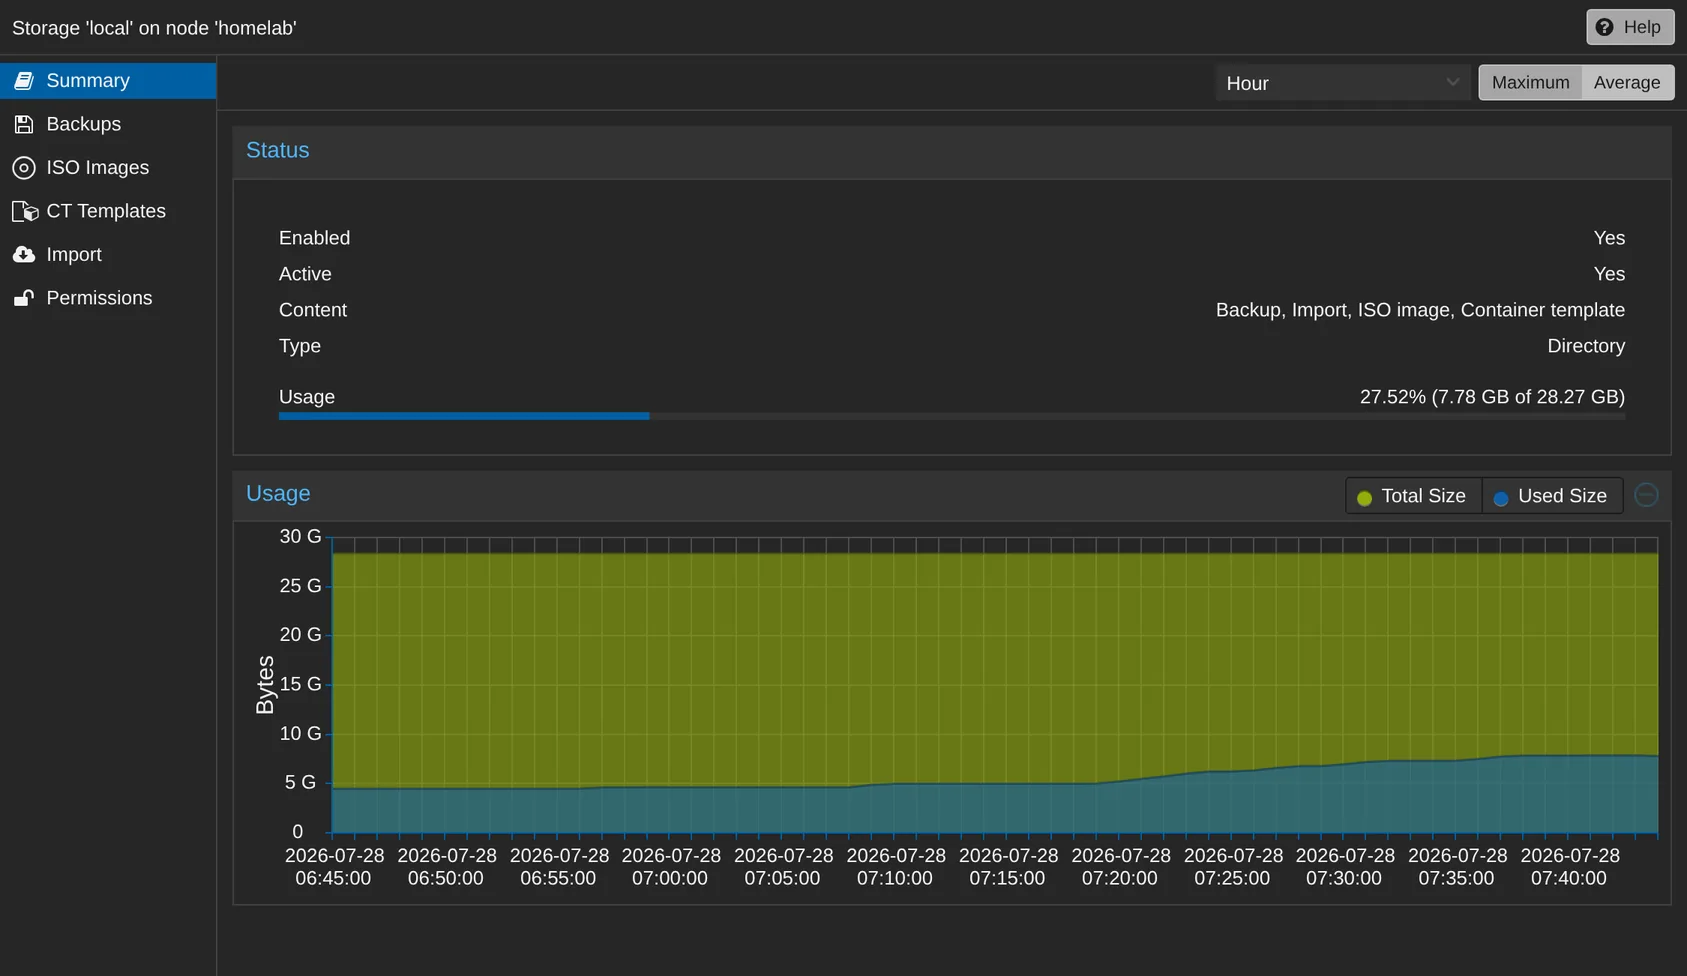Click the Enabled status row label

[314, 238]
